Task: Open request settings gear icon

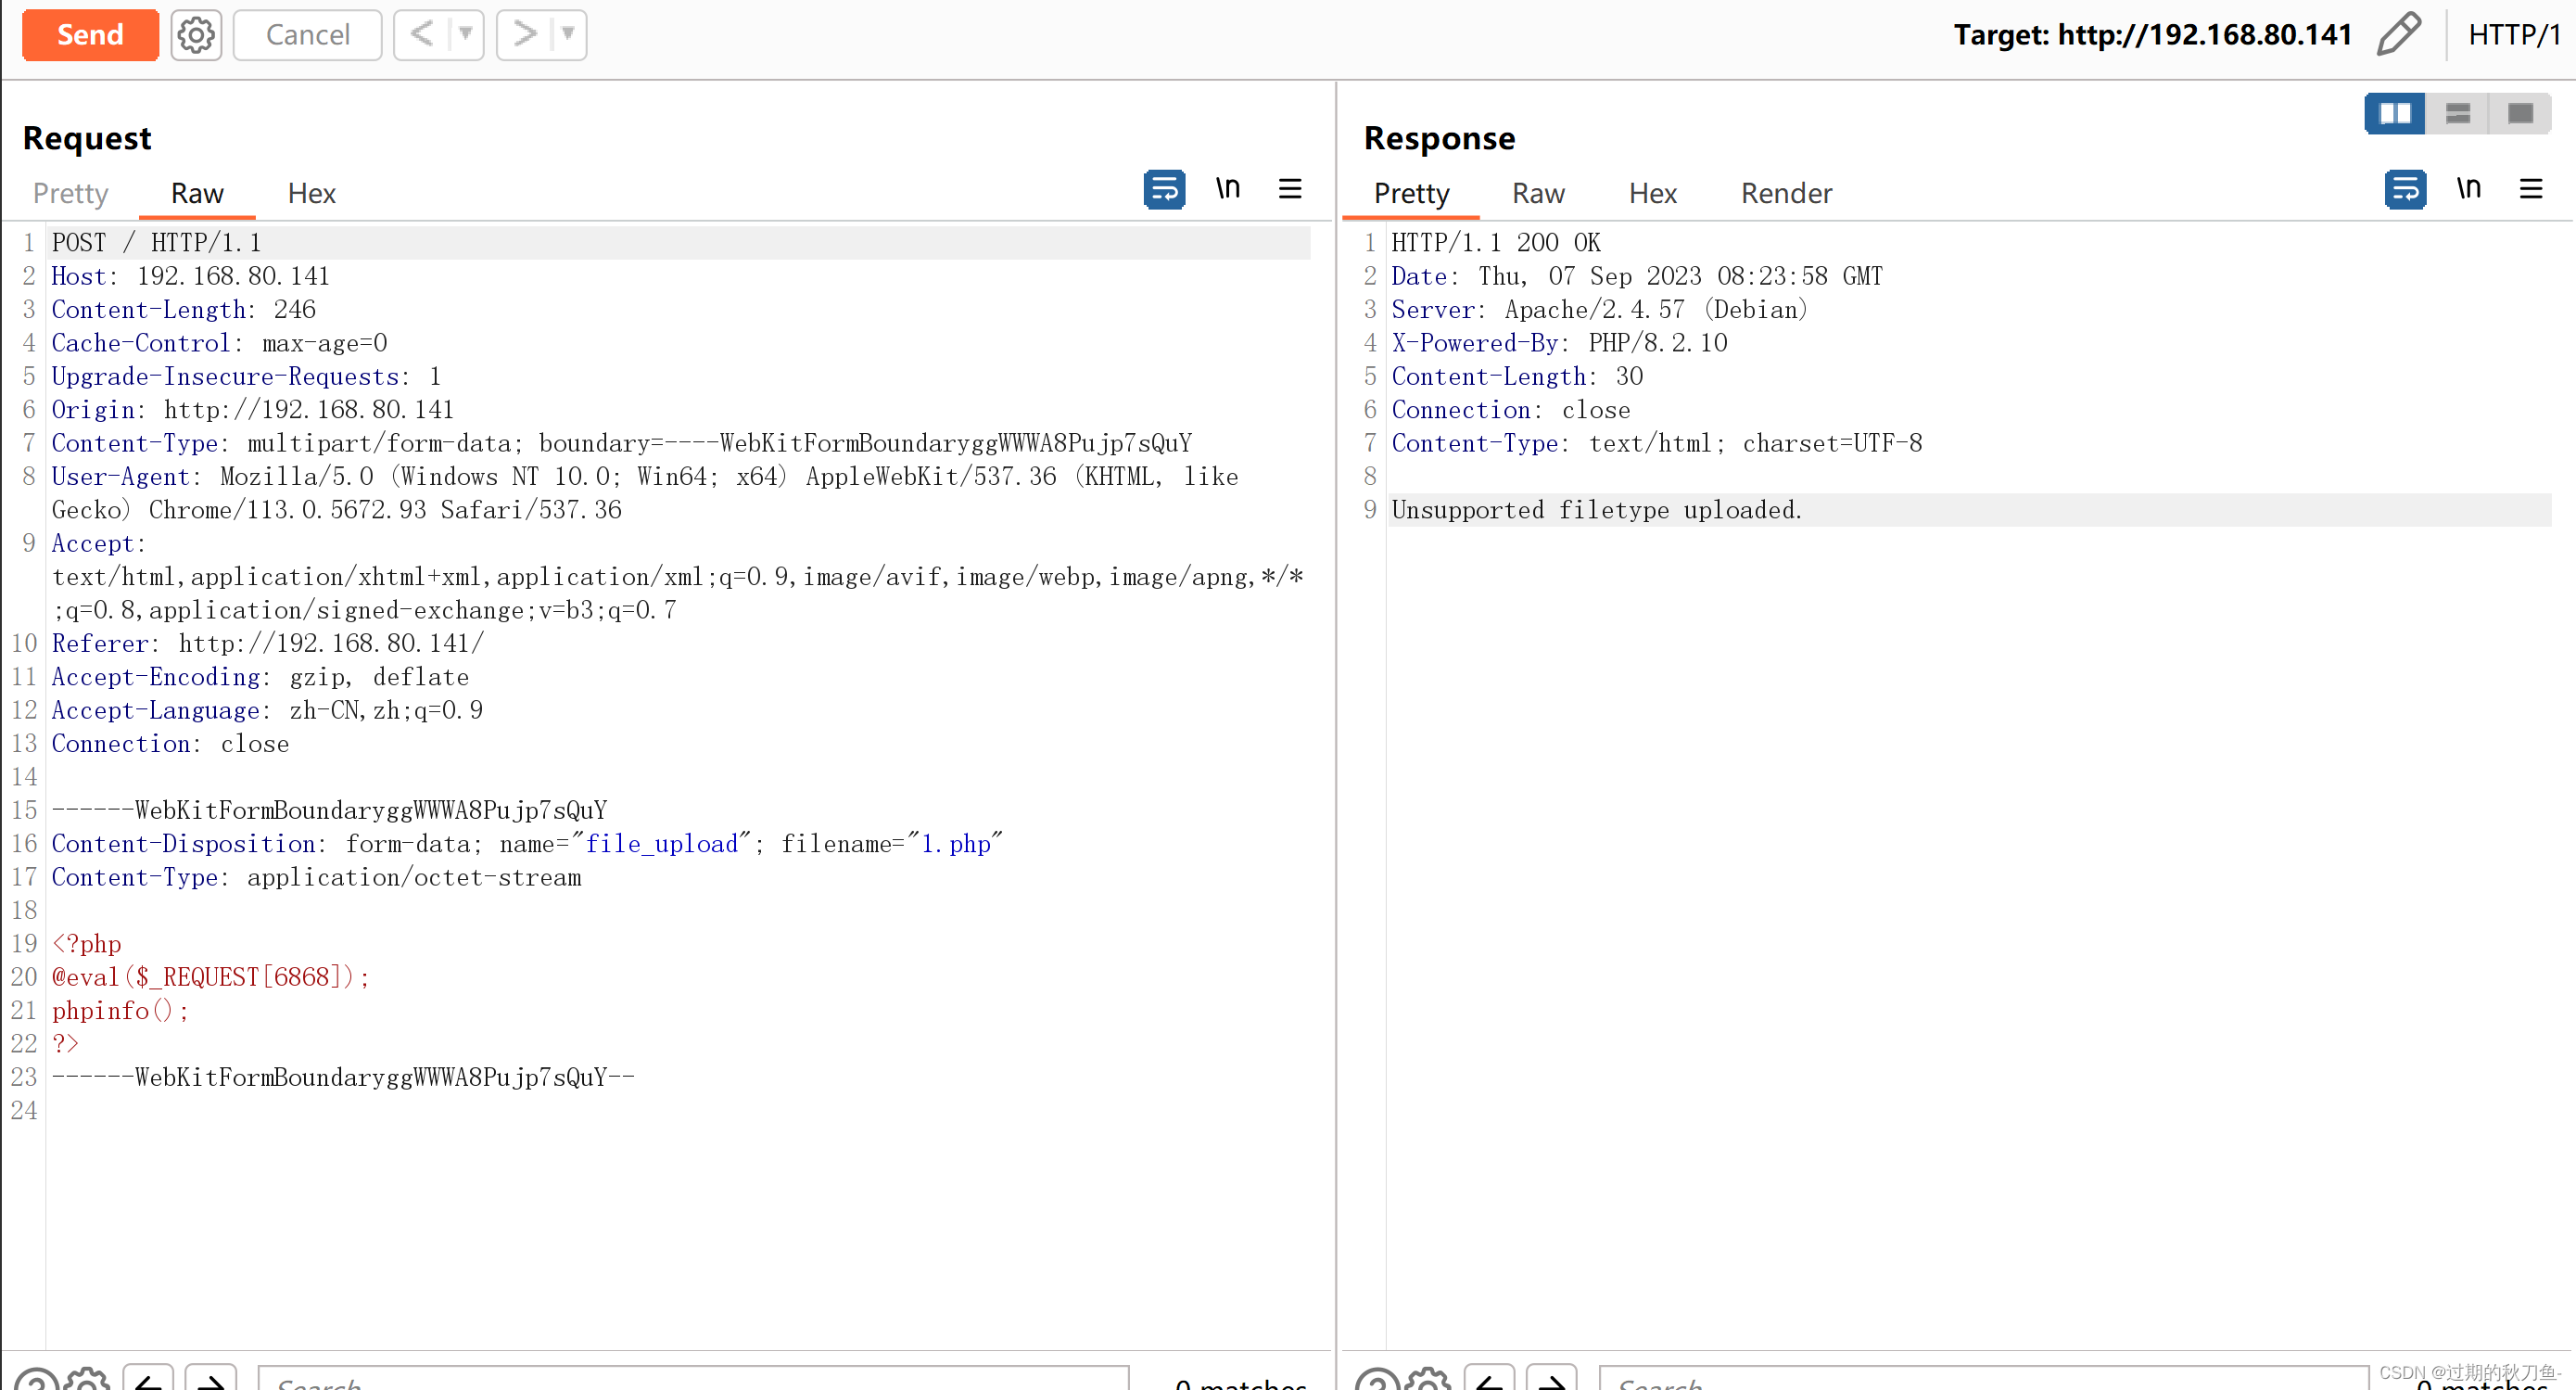Action: click(x=196, y=35)
